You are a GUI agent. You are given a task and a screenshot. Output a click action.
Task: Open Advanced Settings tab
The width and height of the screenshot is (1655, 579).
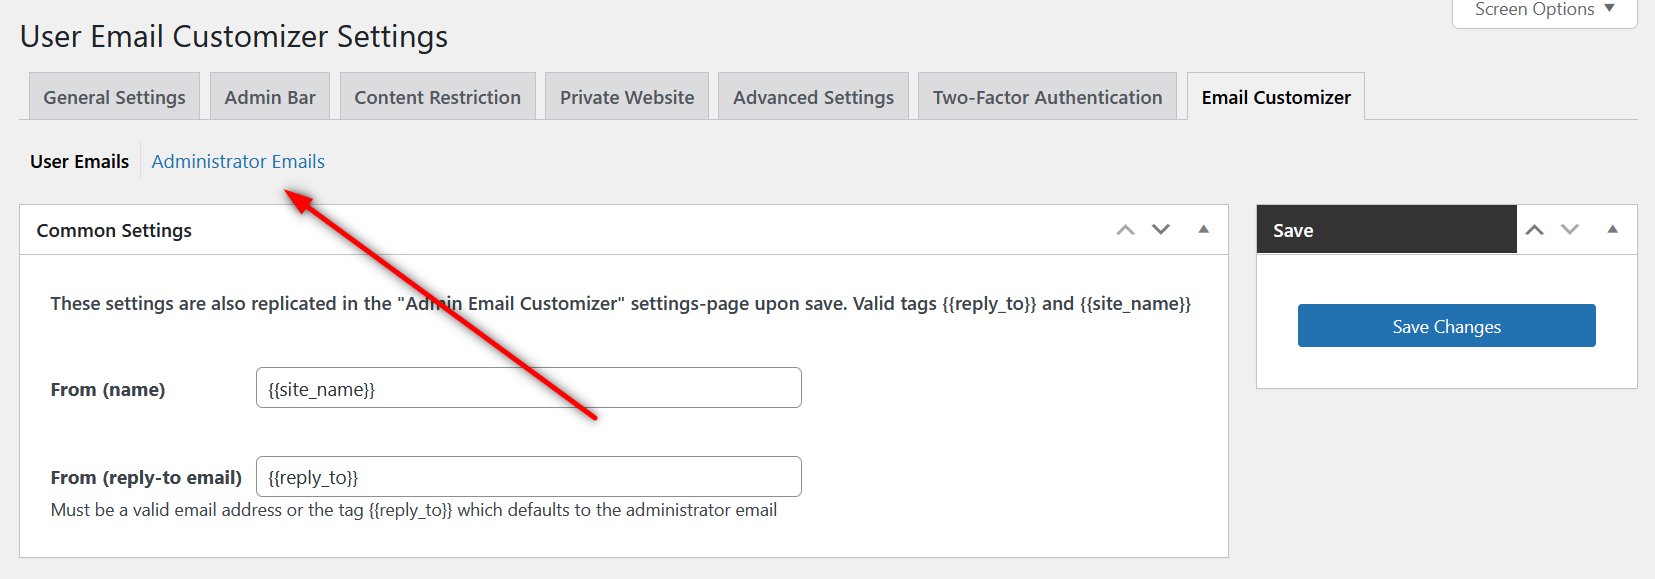[x=813, y=97]
